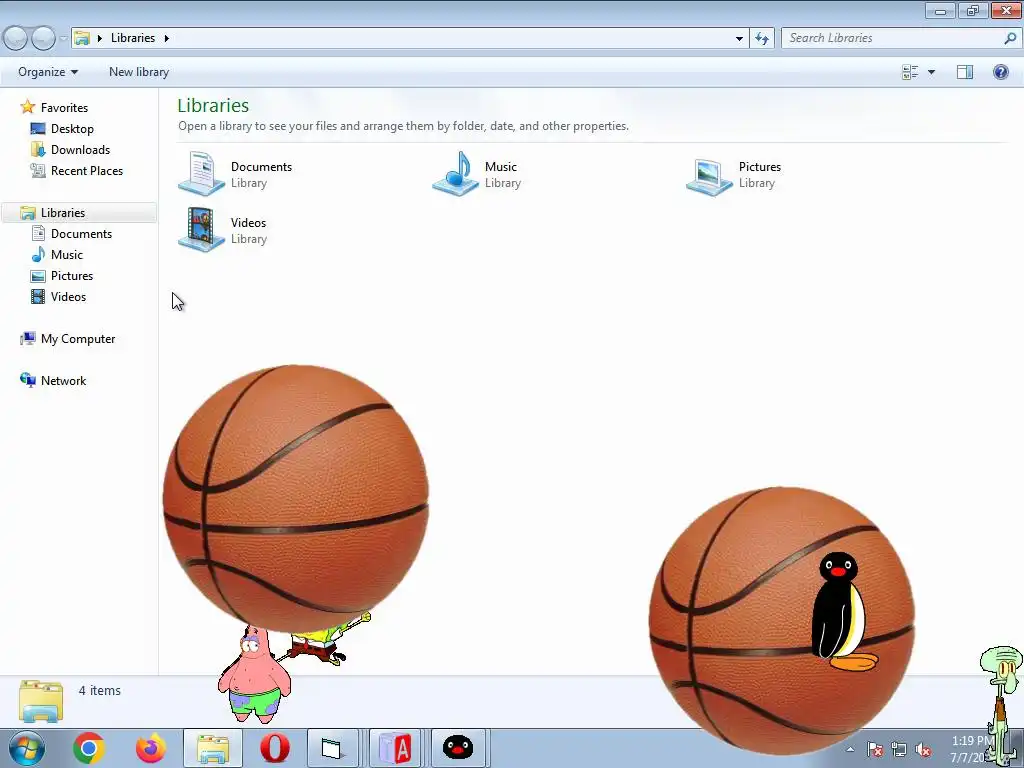Click Libraries in the address breadcrumb

[x=133, y=38]
